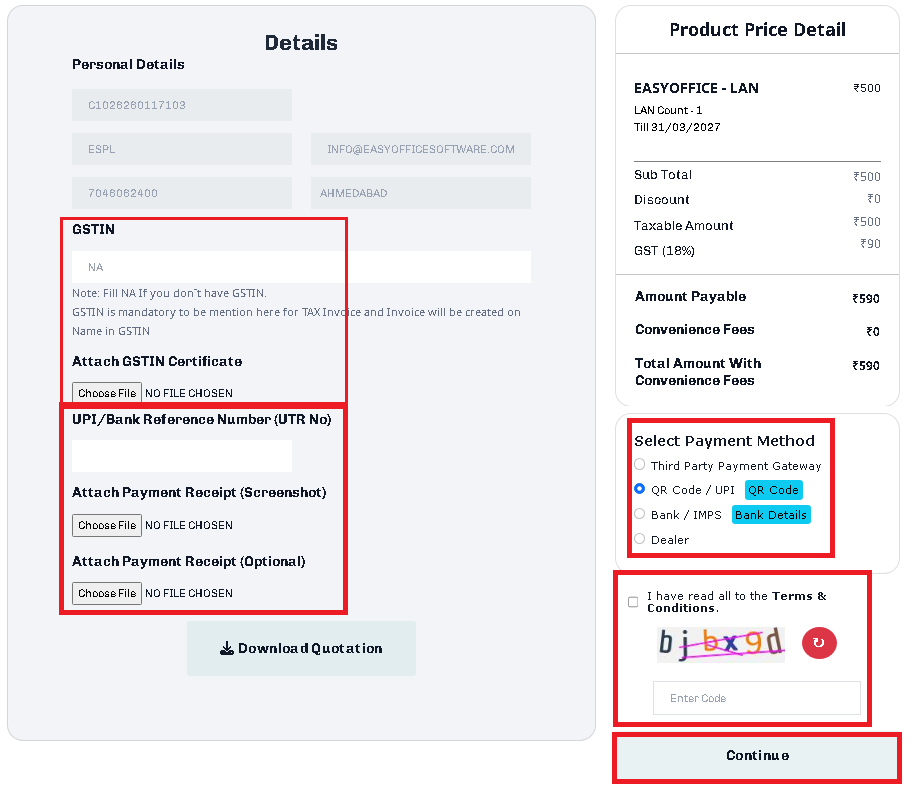The image size is (920, 800).
Task: Show Bank Details via blue badge
Action: 770,515
